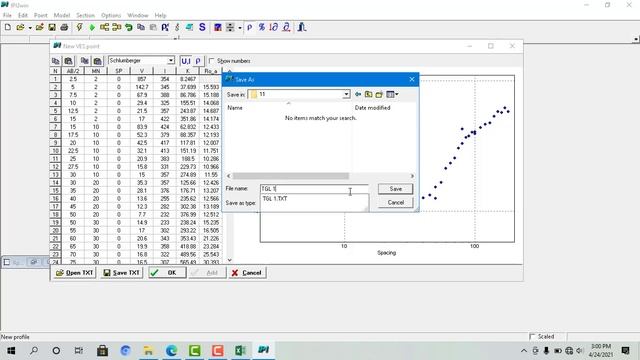Click right arrow of Save As scrollbar

[x=412, y=176]
